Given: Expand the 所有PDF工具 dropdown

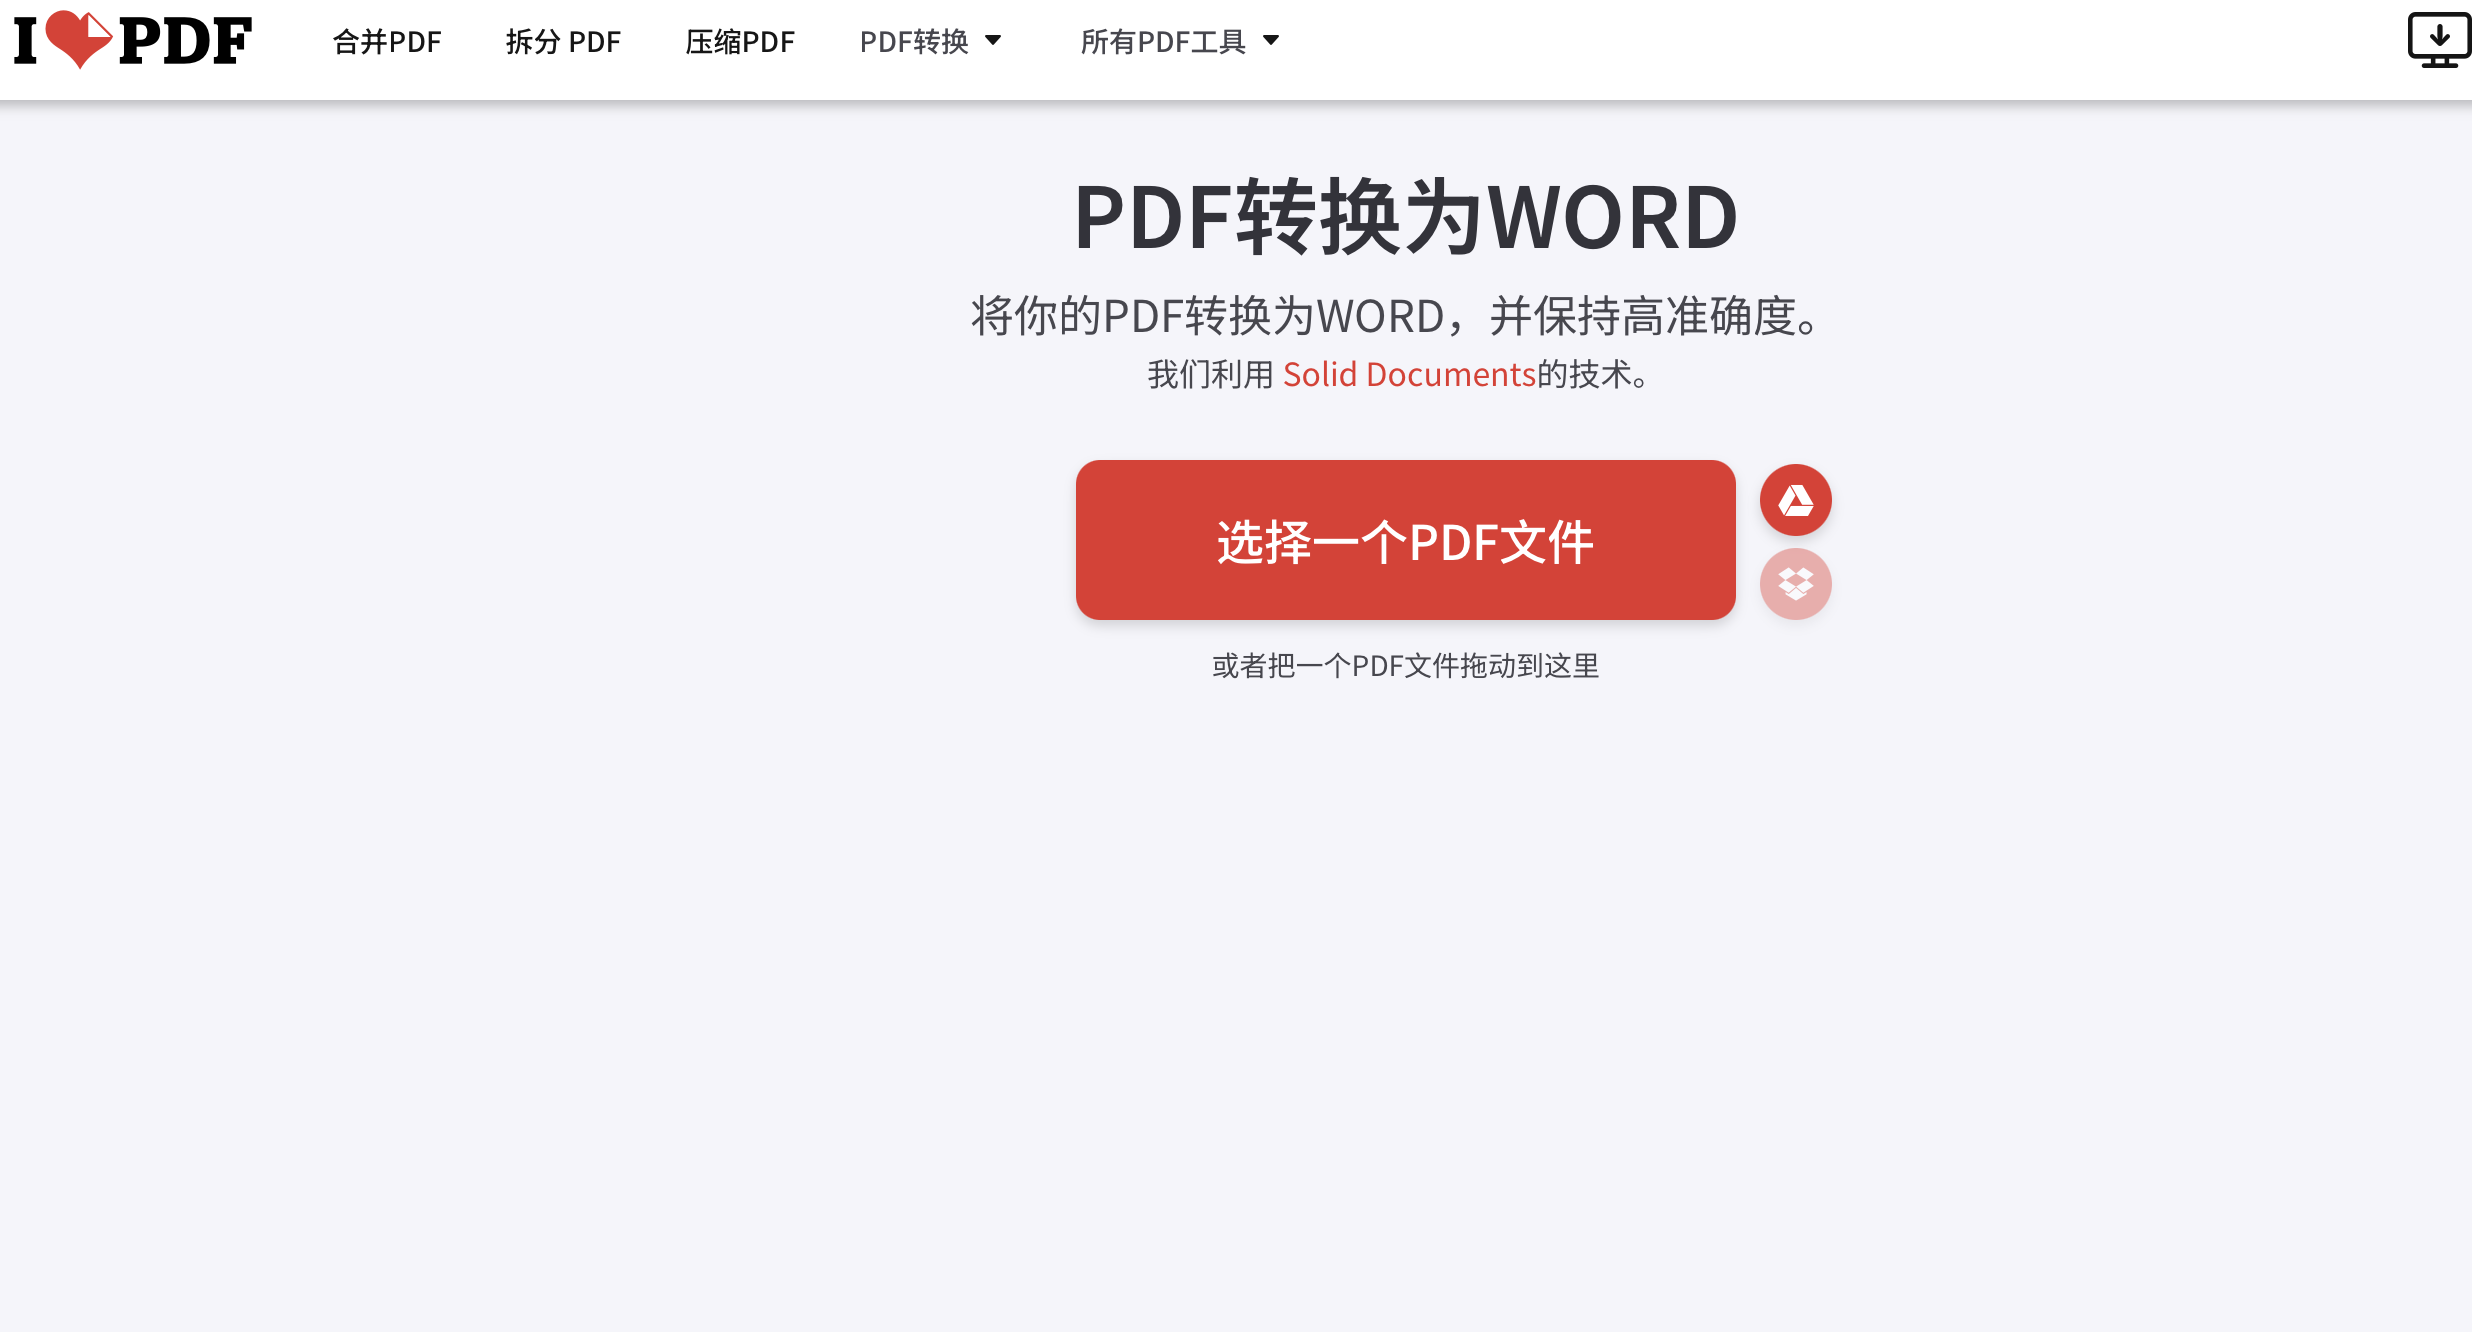Looking at the screenshot, I should pyautogui.click(x=1163, y=42).
